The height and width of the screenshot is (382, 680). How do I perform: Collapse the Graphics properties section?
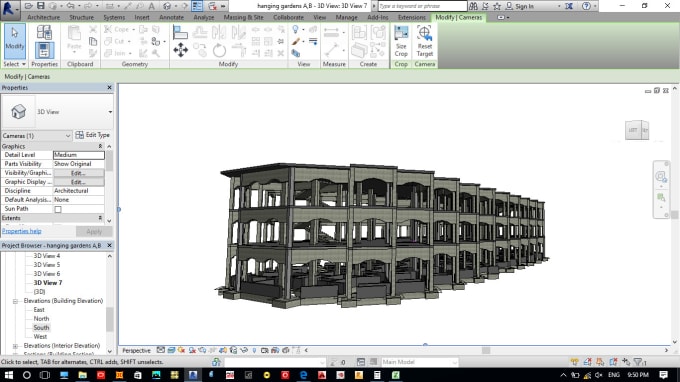click(x=100, y=146)
